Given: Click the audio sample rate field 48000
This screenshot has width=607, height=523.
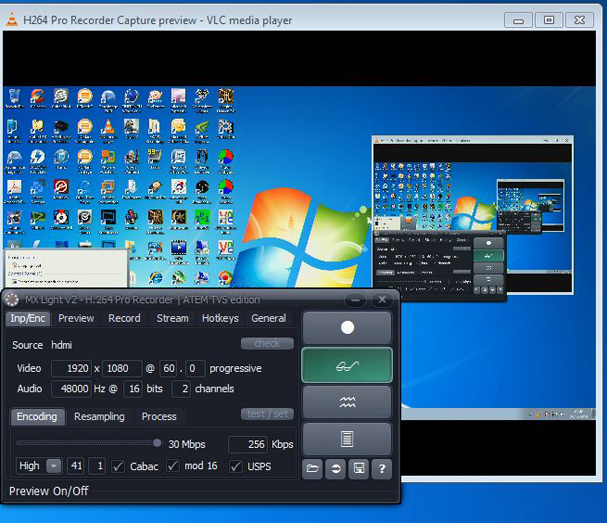Looking at the screenshot, I should 72,389.
